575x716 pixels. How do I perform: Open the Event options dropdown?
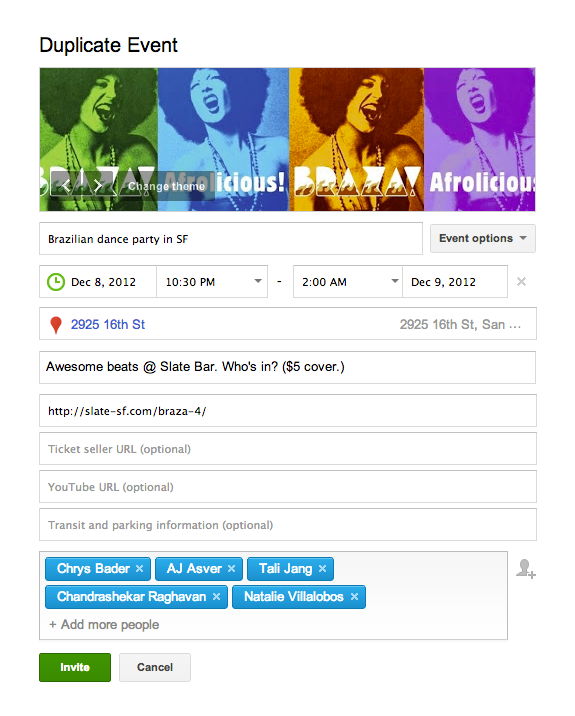pos(483,238)
